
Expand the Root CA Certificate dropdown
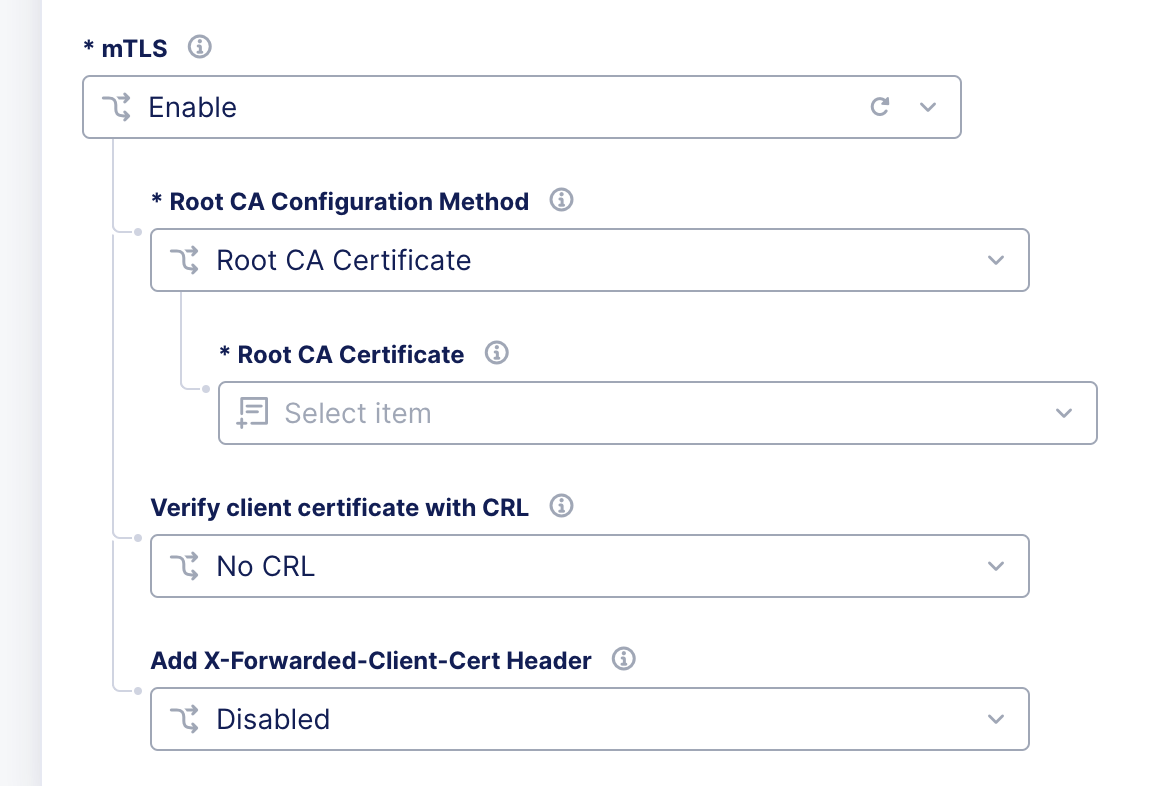(1063, 412)
